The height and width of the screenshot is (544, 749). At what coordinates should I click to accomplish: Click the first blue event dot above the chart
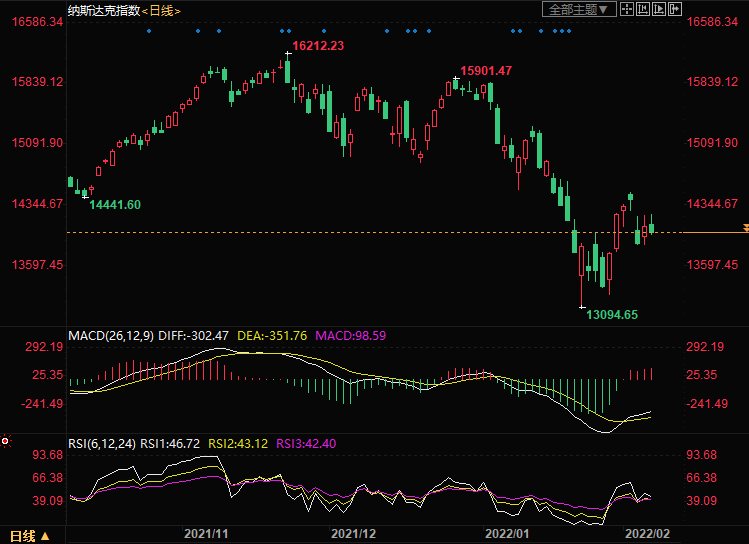pyautogui.click(x=148, y=30)
